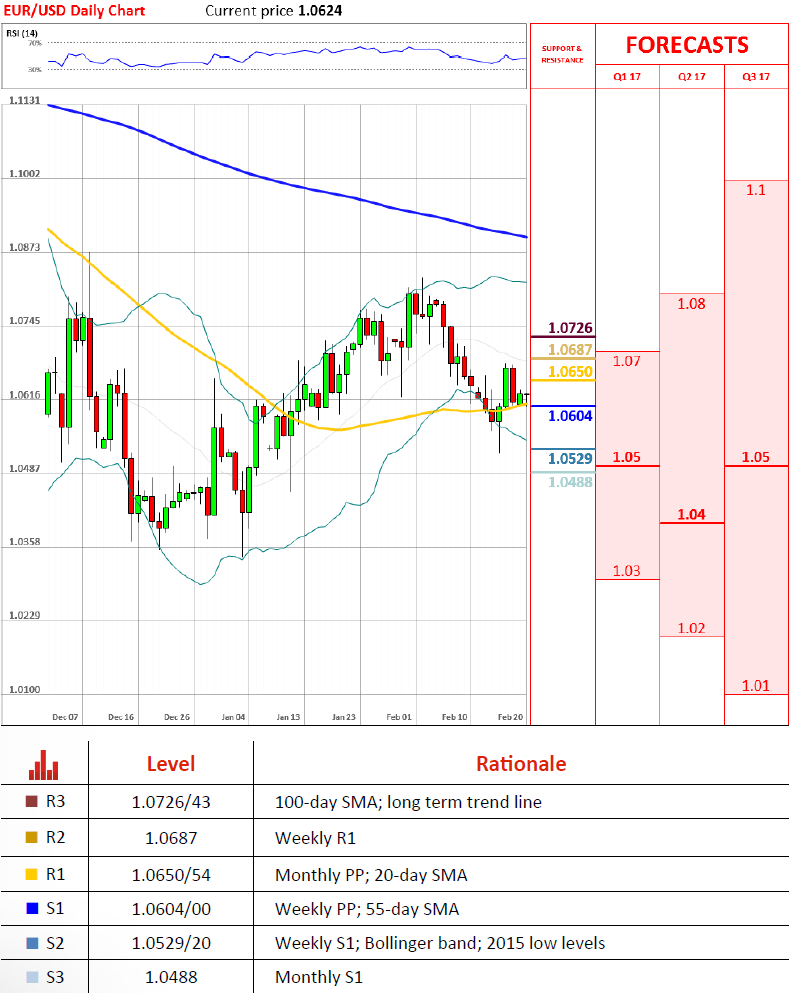793x993 pixels.
Task: Click the Jan 04 date axis label
Action: (233, 717)
